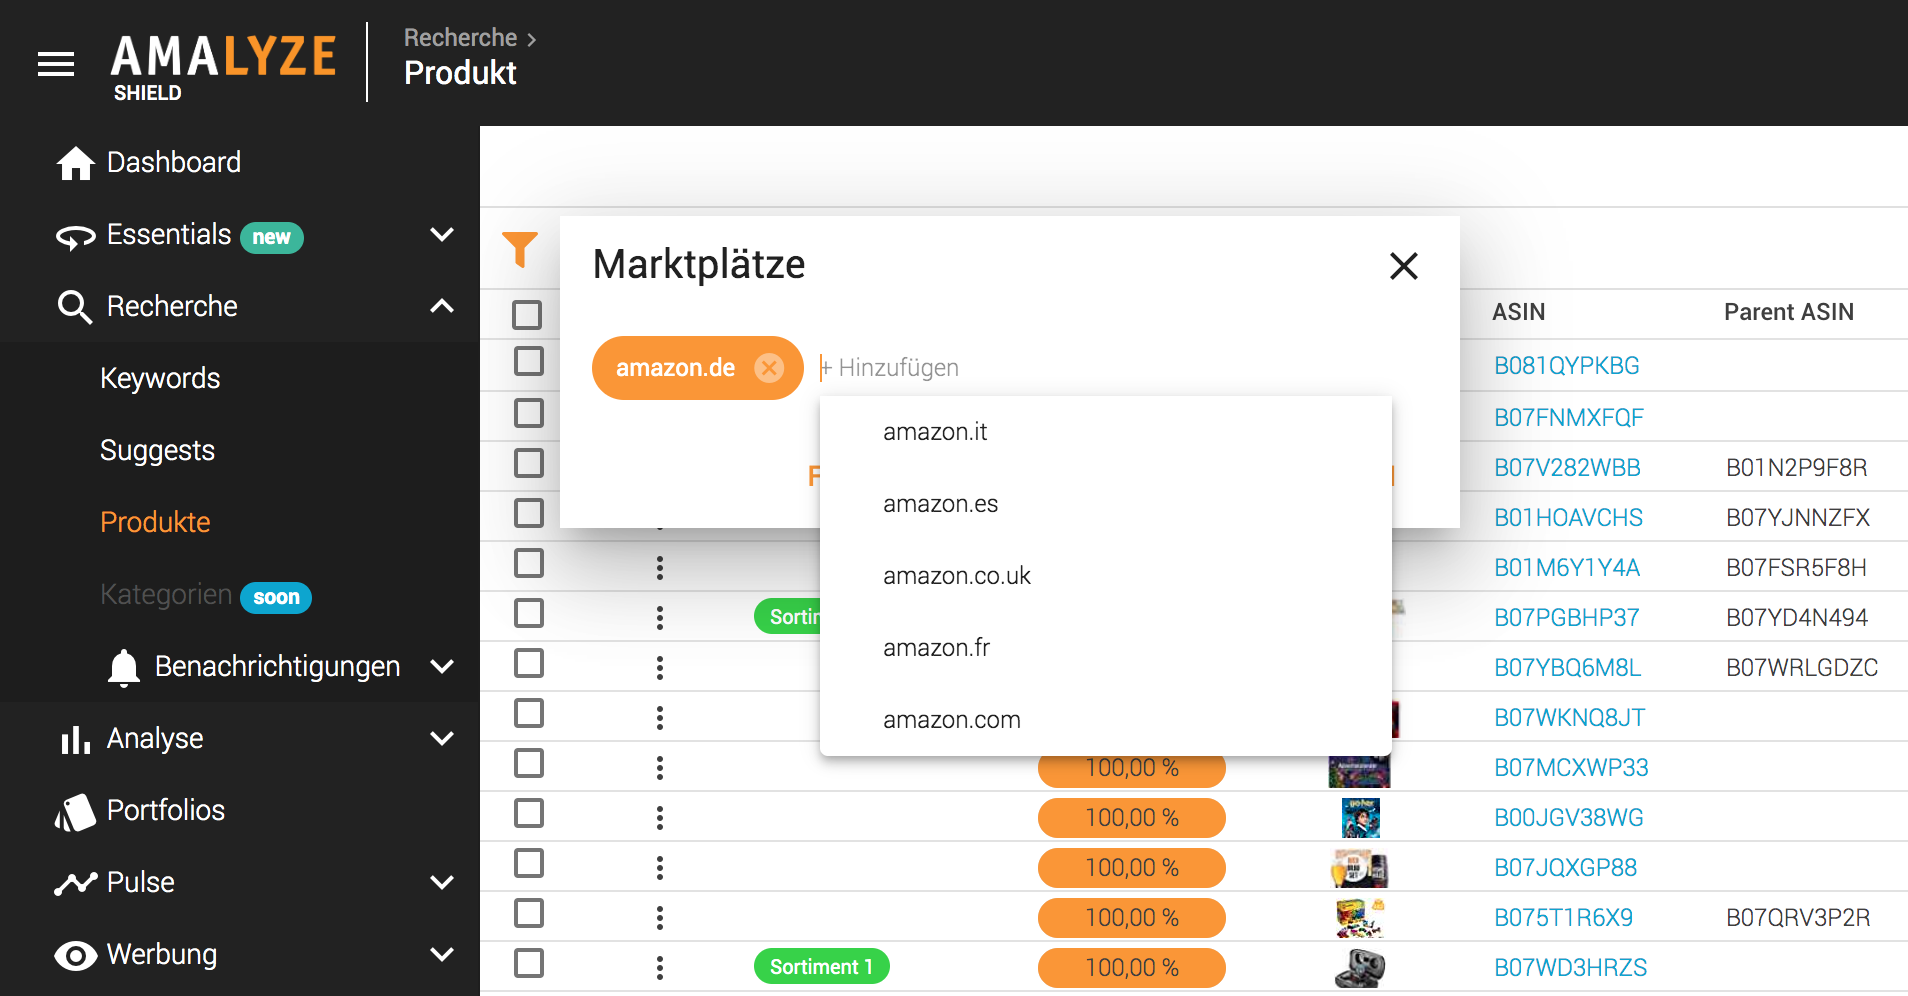Open the Portfolios menu entry
1908x996 pixels.
tap(166, 811)
